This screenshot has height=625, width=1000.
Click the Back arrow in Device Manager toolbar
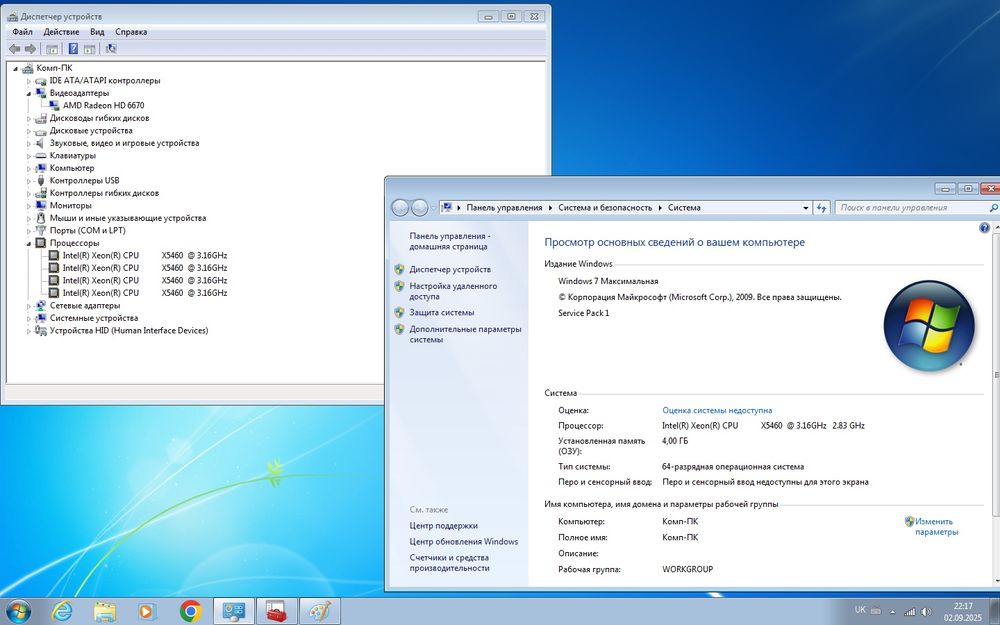(14, 48)
